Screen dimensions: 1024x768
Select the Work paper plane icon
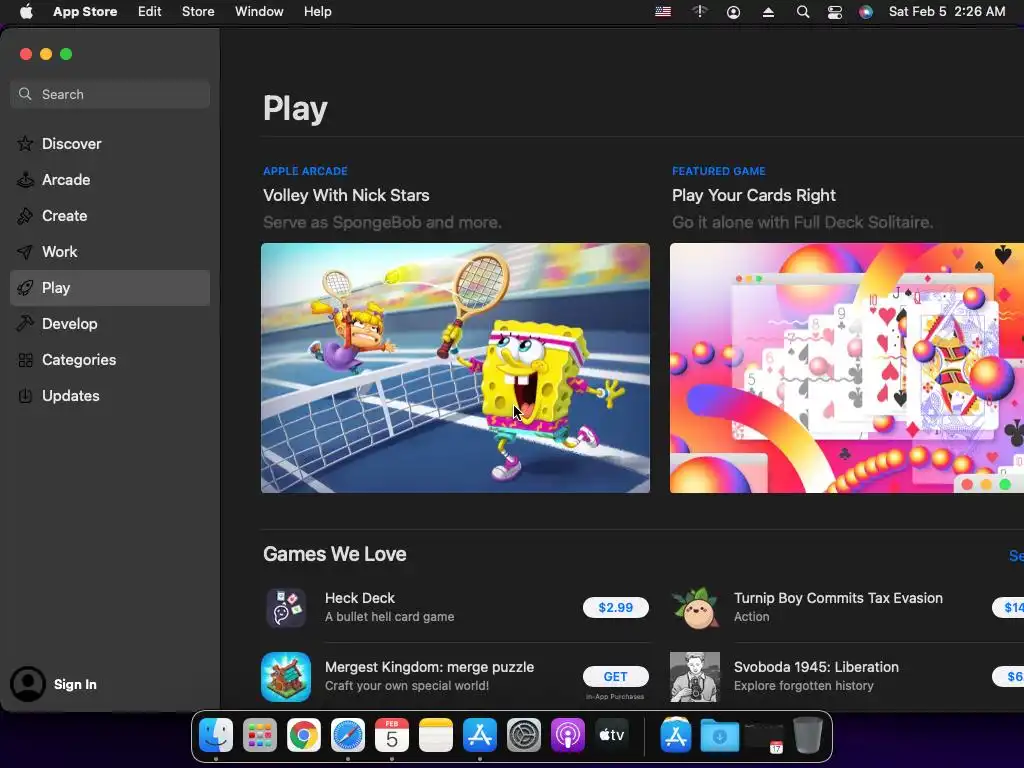pos(25,251)
